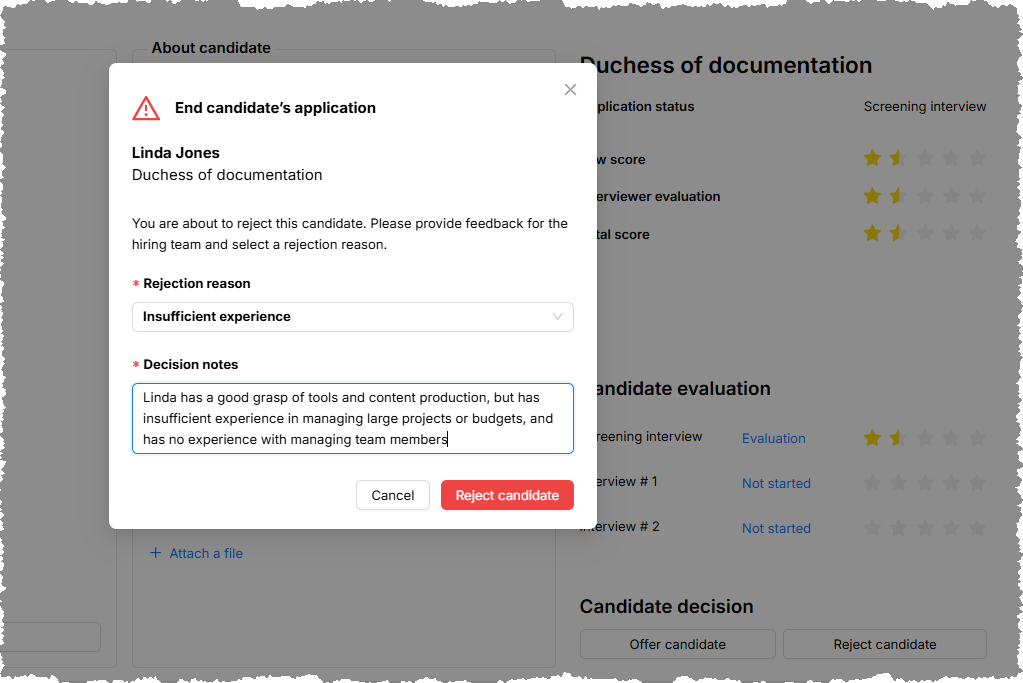Click the red warning triangle icon

pyautogui.click(x=146, y=108)
